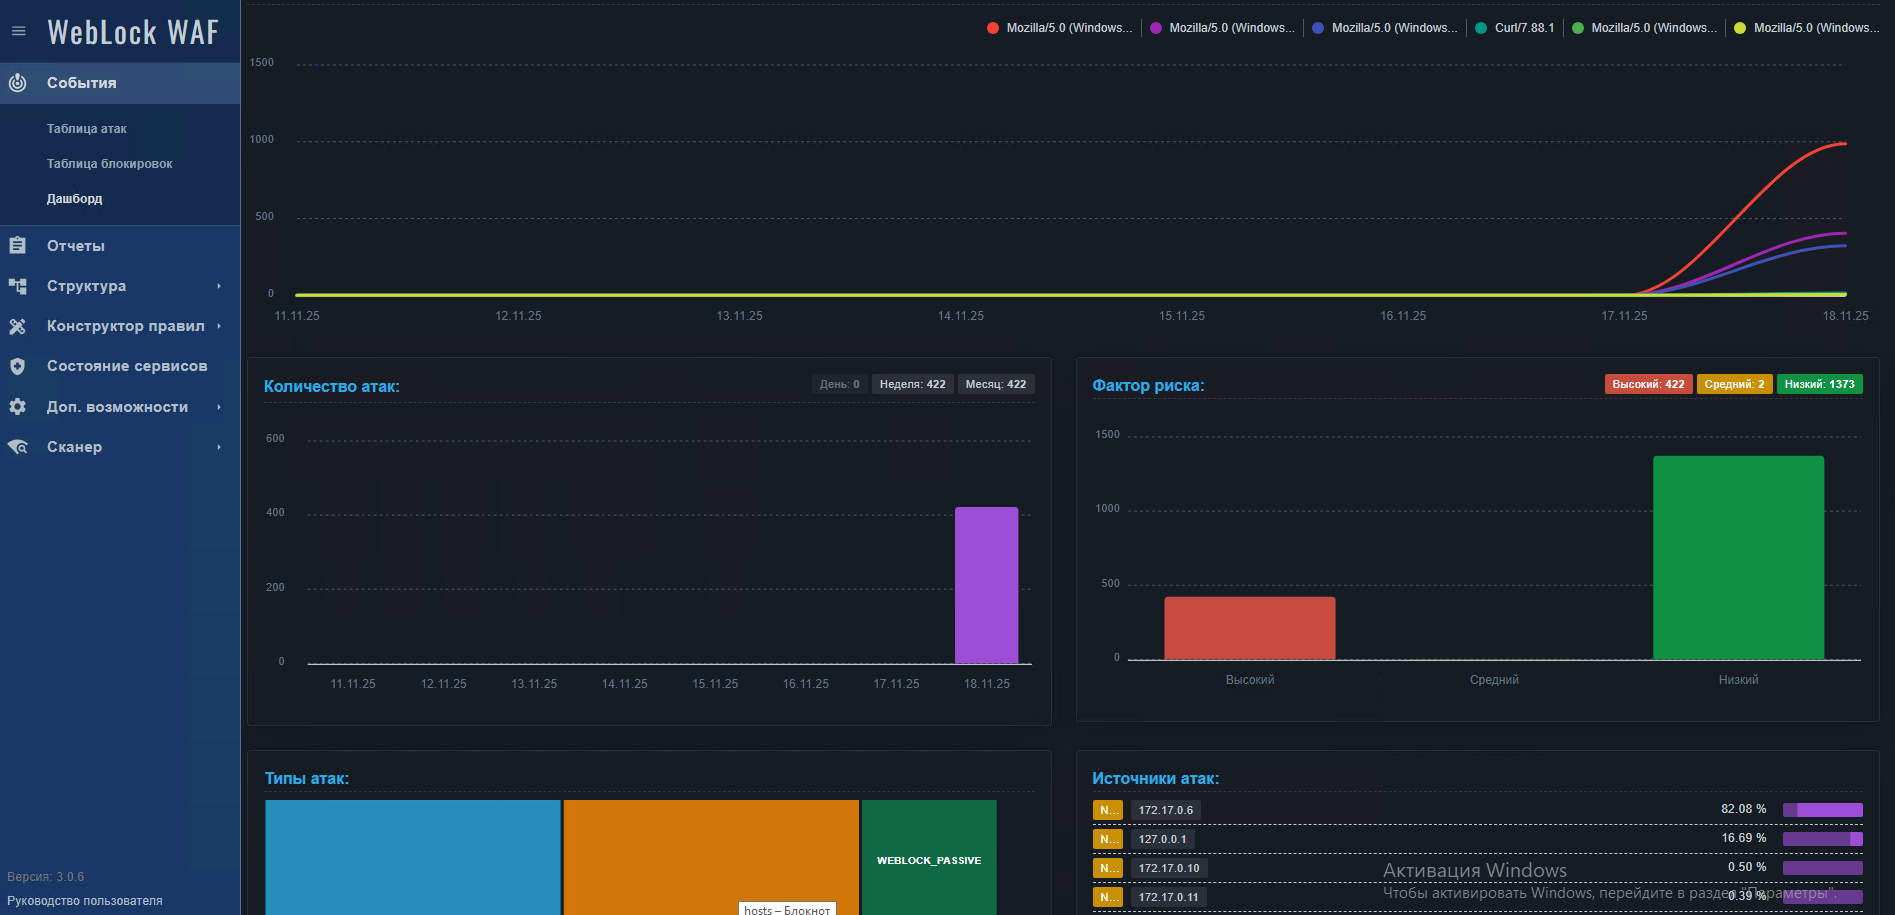The height and width of the screenshot is (915, 1895).
Task: Expand the Структура submenu arrow
Action: coord(219,286)
